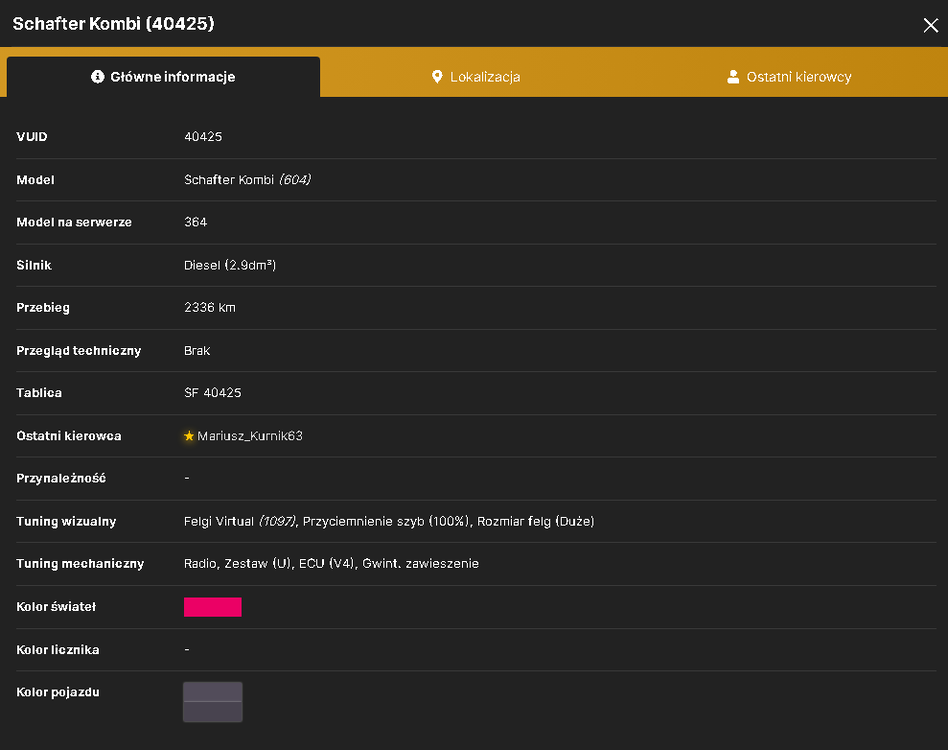Click the bottom half of Kolor pojazdu swatch
Image resolution: width=948 pixels, height=750 pixels.
click(x=213, y=712)
